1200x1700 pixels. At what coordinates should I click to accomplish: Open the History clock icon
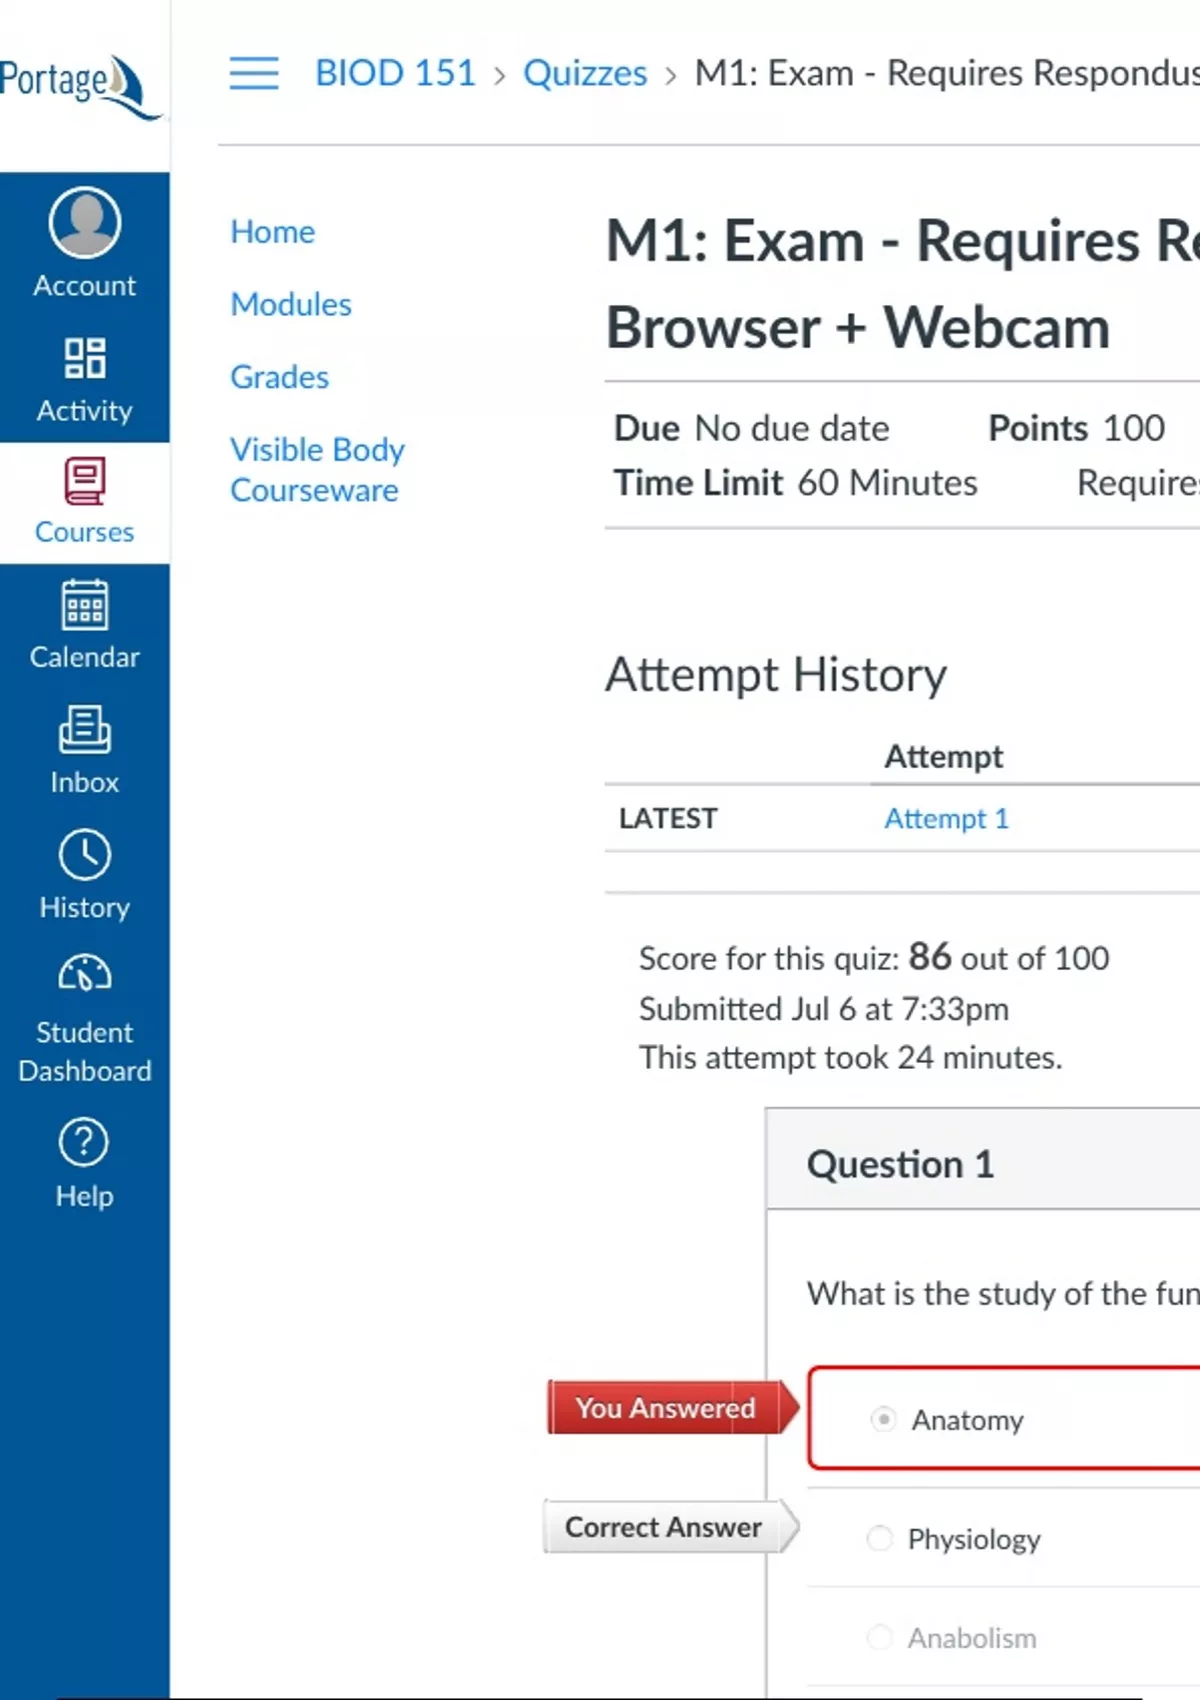[x=85, y=855]
